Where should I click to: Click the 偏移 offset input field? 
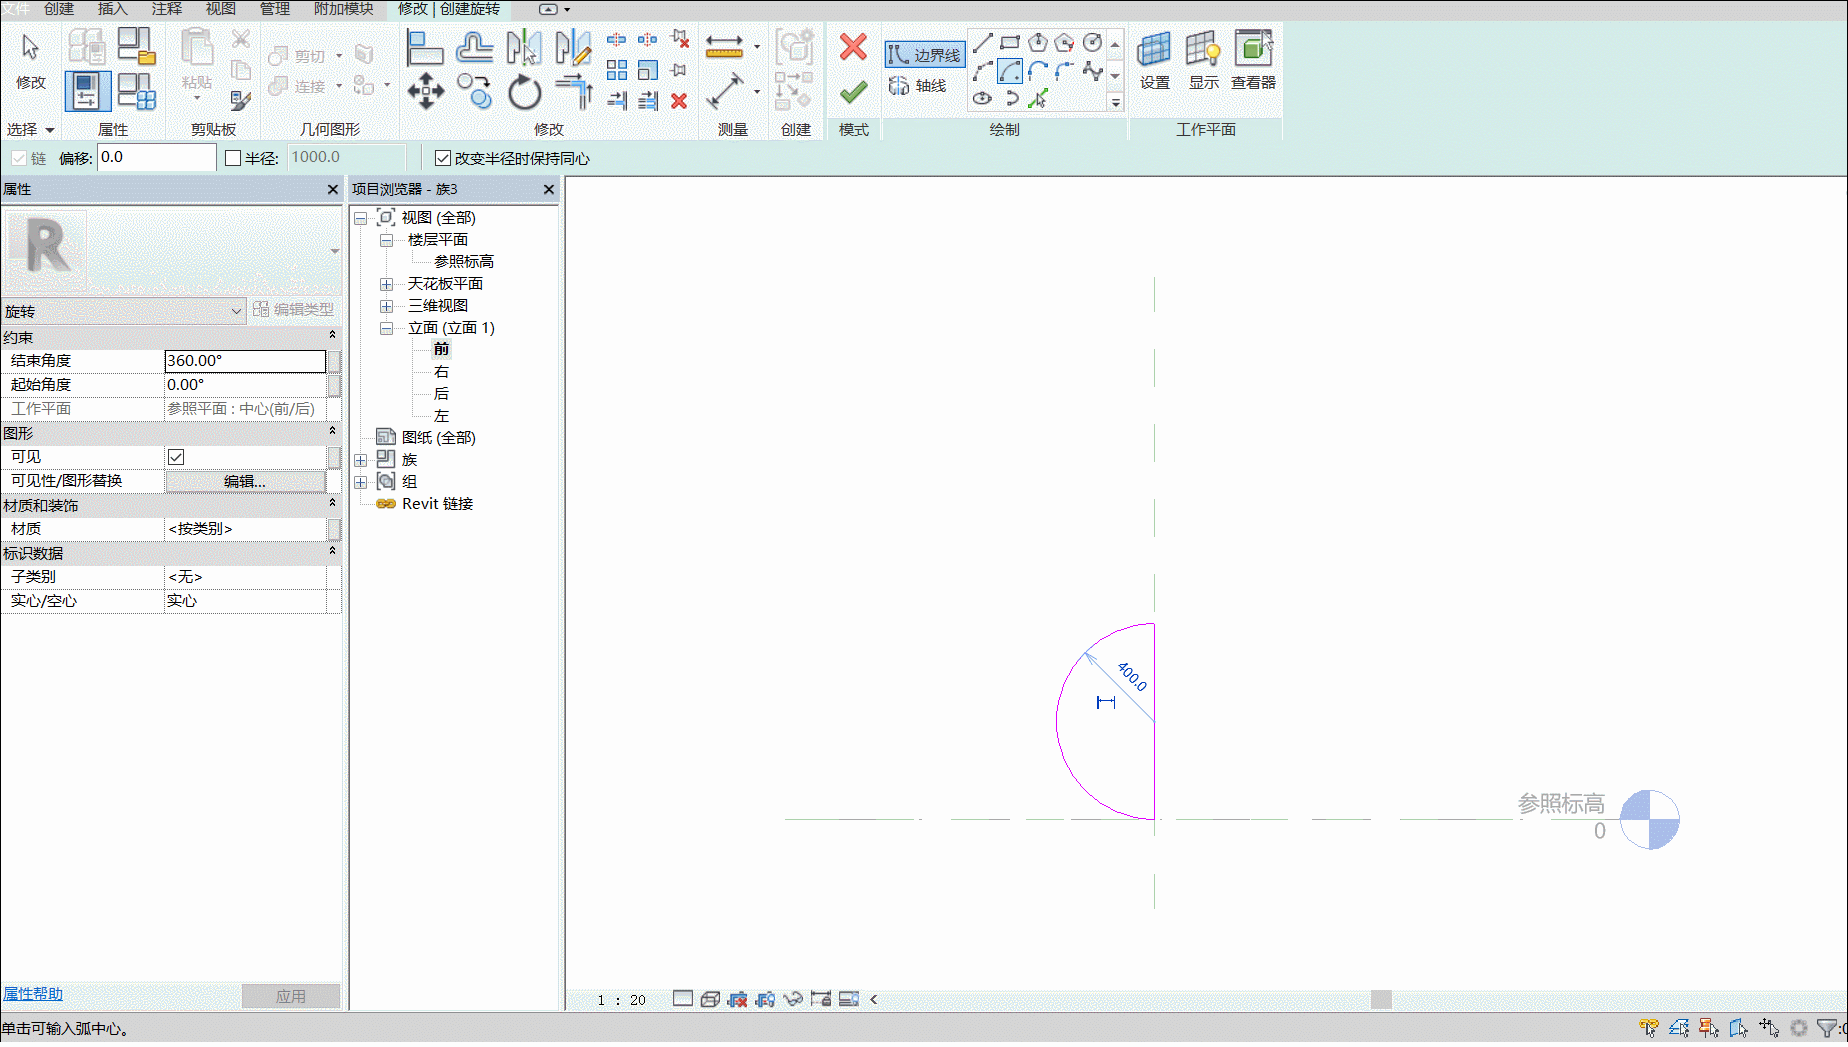coord(157,157)
